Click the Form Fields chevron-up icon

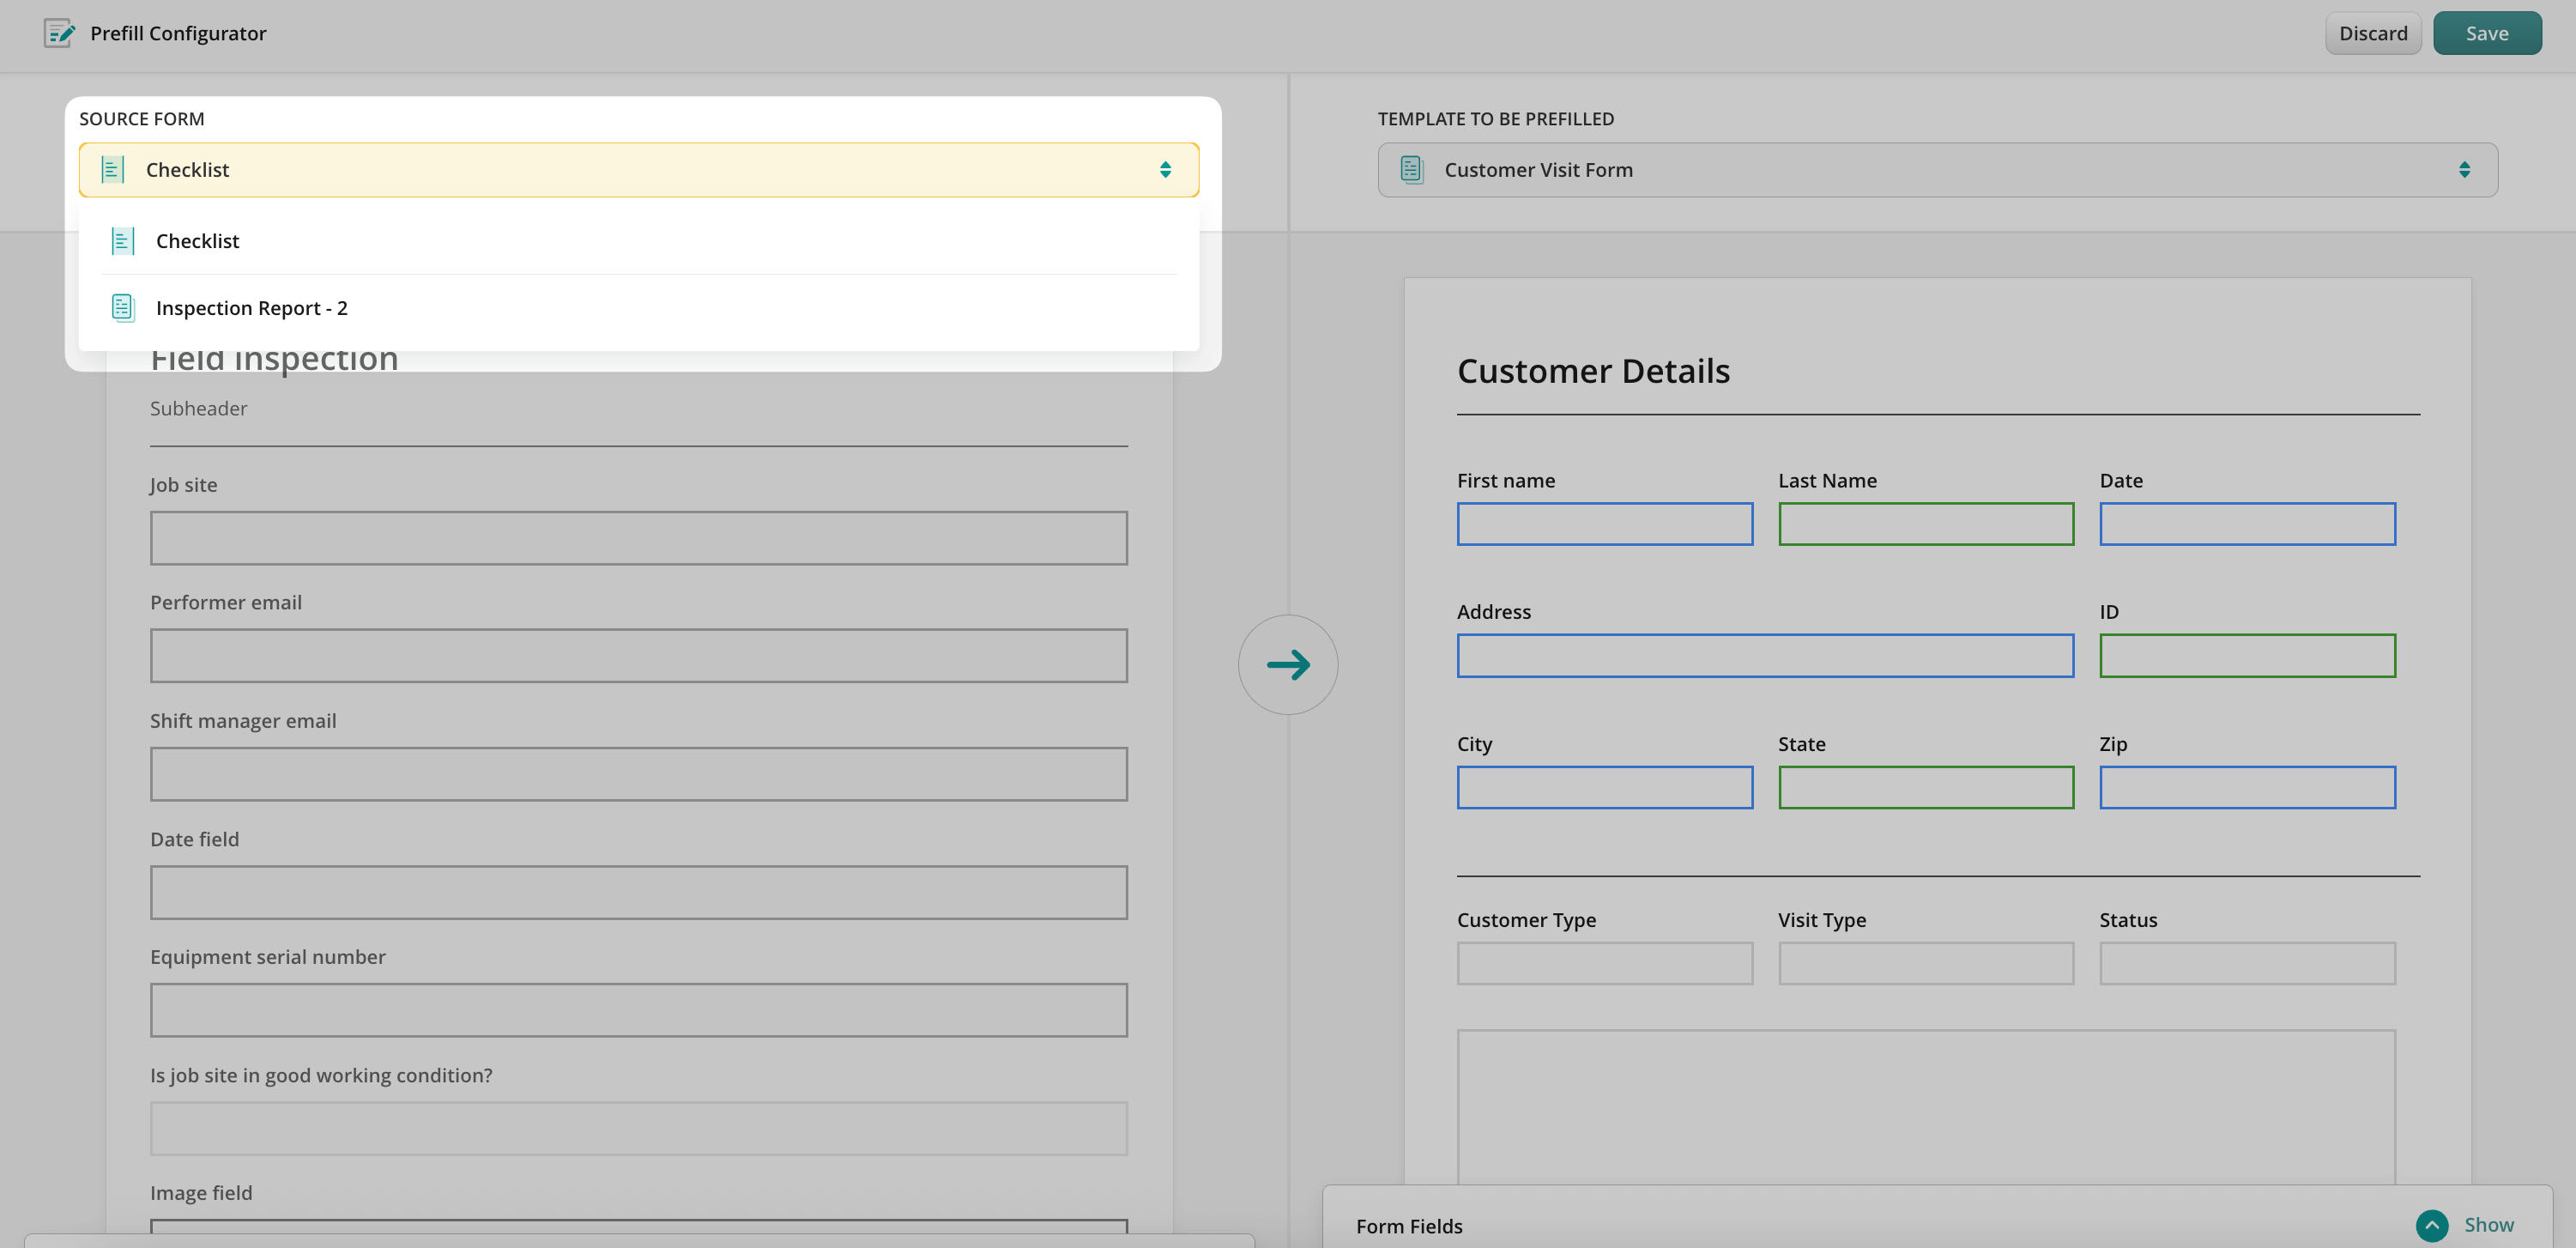pyautogui.click(x=2431, y=1225)
